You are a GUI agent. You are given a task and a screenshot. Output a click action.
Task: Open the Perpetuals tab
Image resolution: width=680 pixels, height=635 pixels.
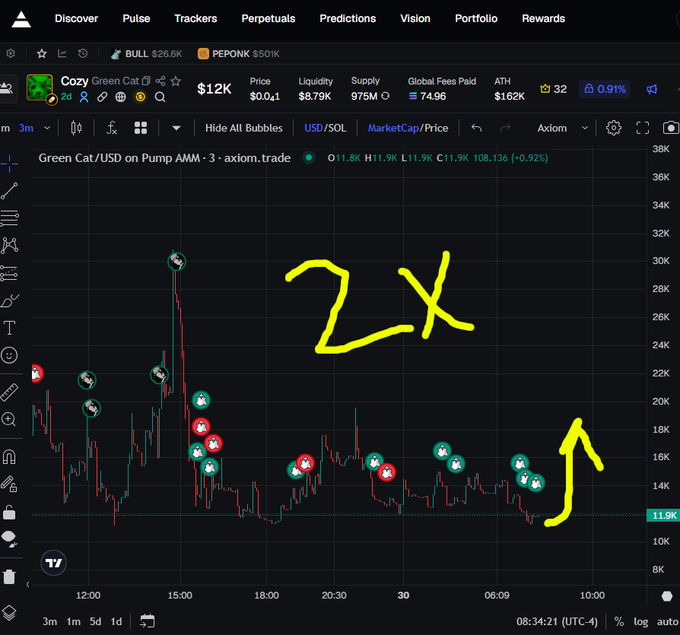268,19
